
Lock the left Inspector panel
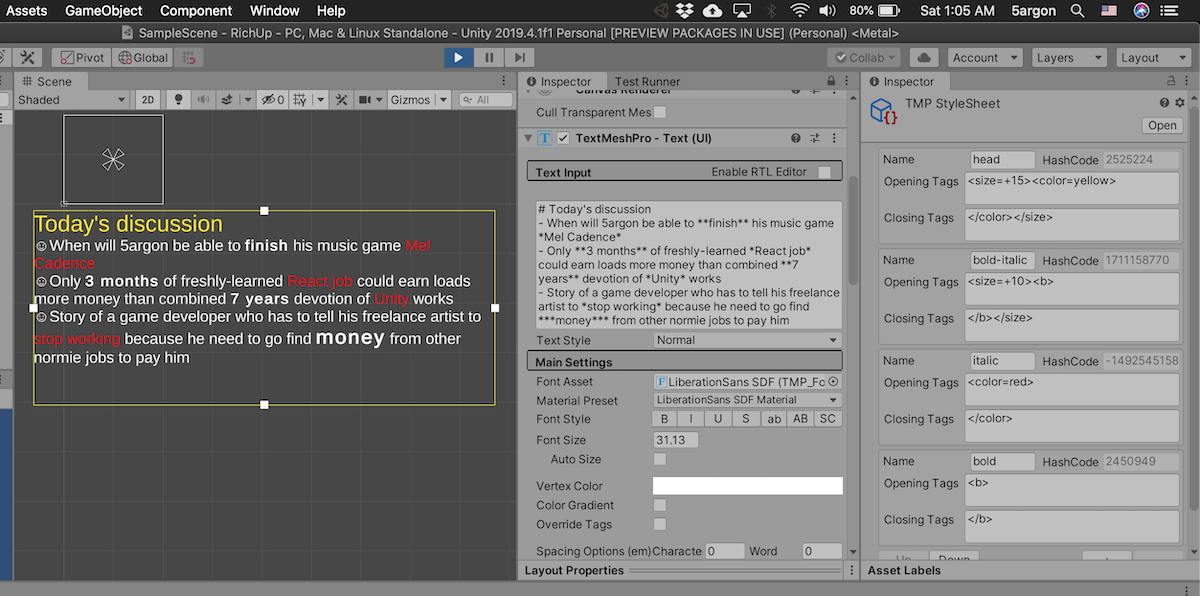[831, 82]
